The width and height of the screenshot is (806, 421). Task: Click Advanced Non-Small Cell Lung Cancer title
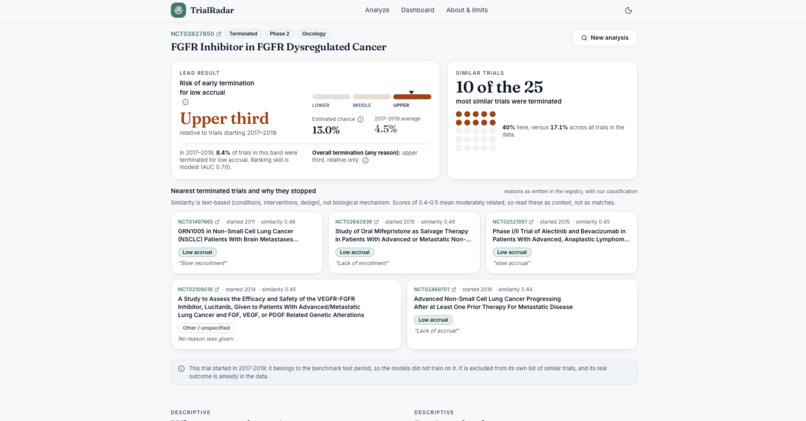[x=493, y=303]
